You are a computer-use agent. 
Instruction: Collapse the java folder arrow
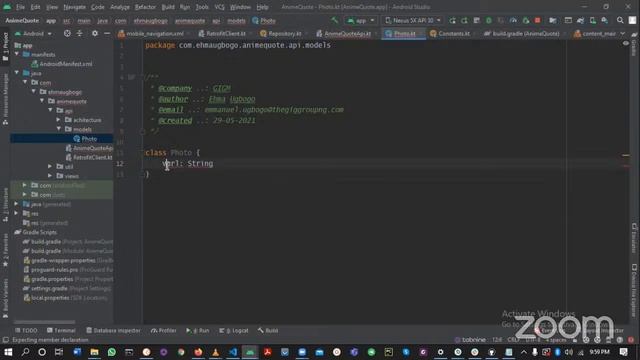17,73
